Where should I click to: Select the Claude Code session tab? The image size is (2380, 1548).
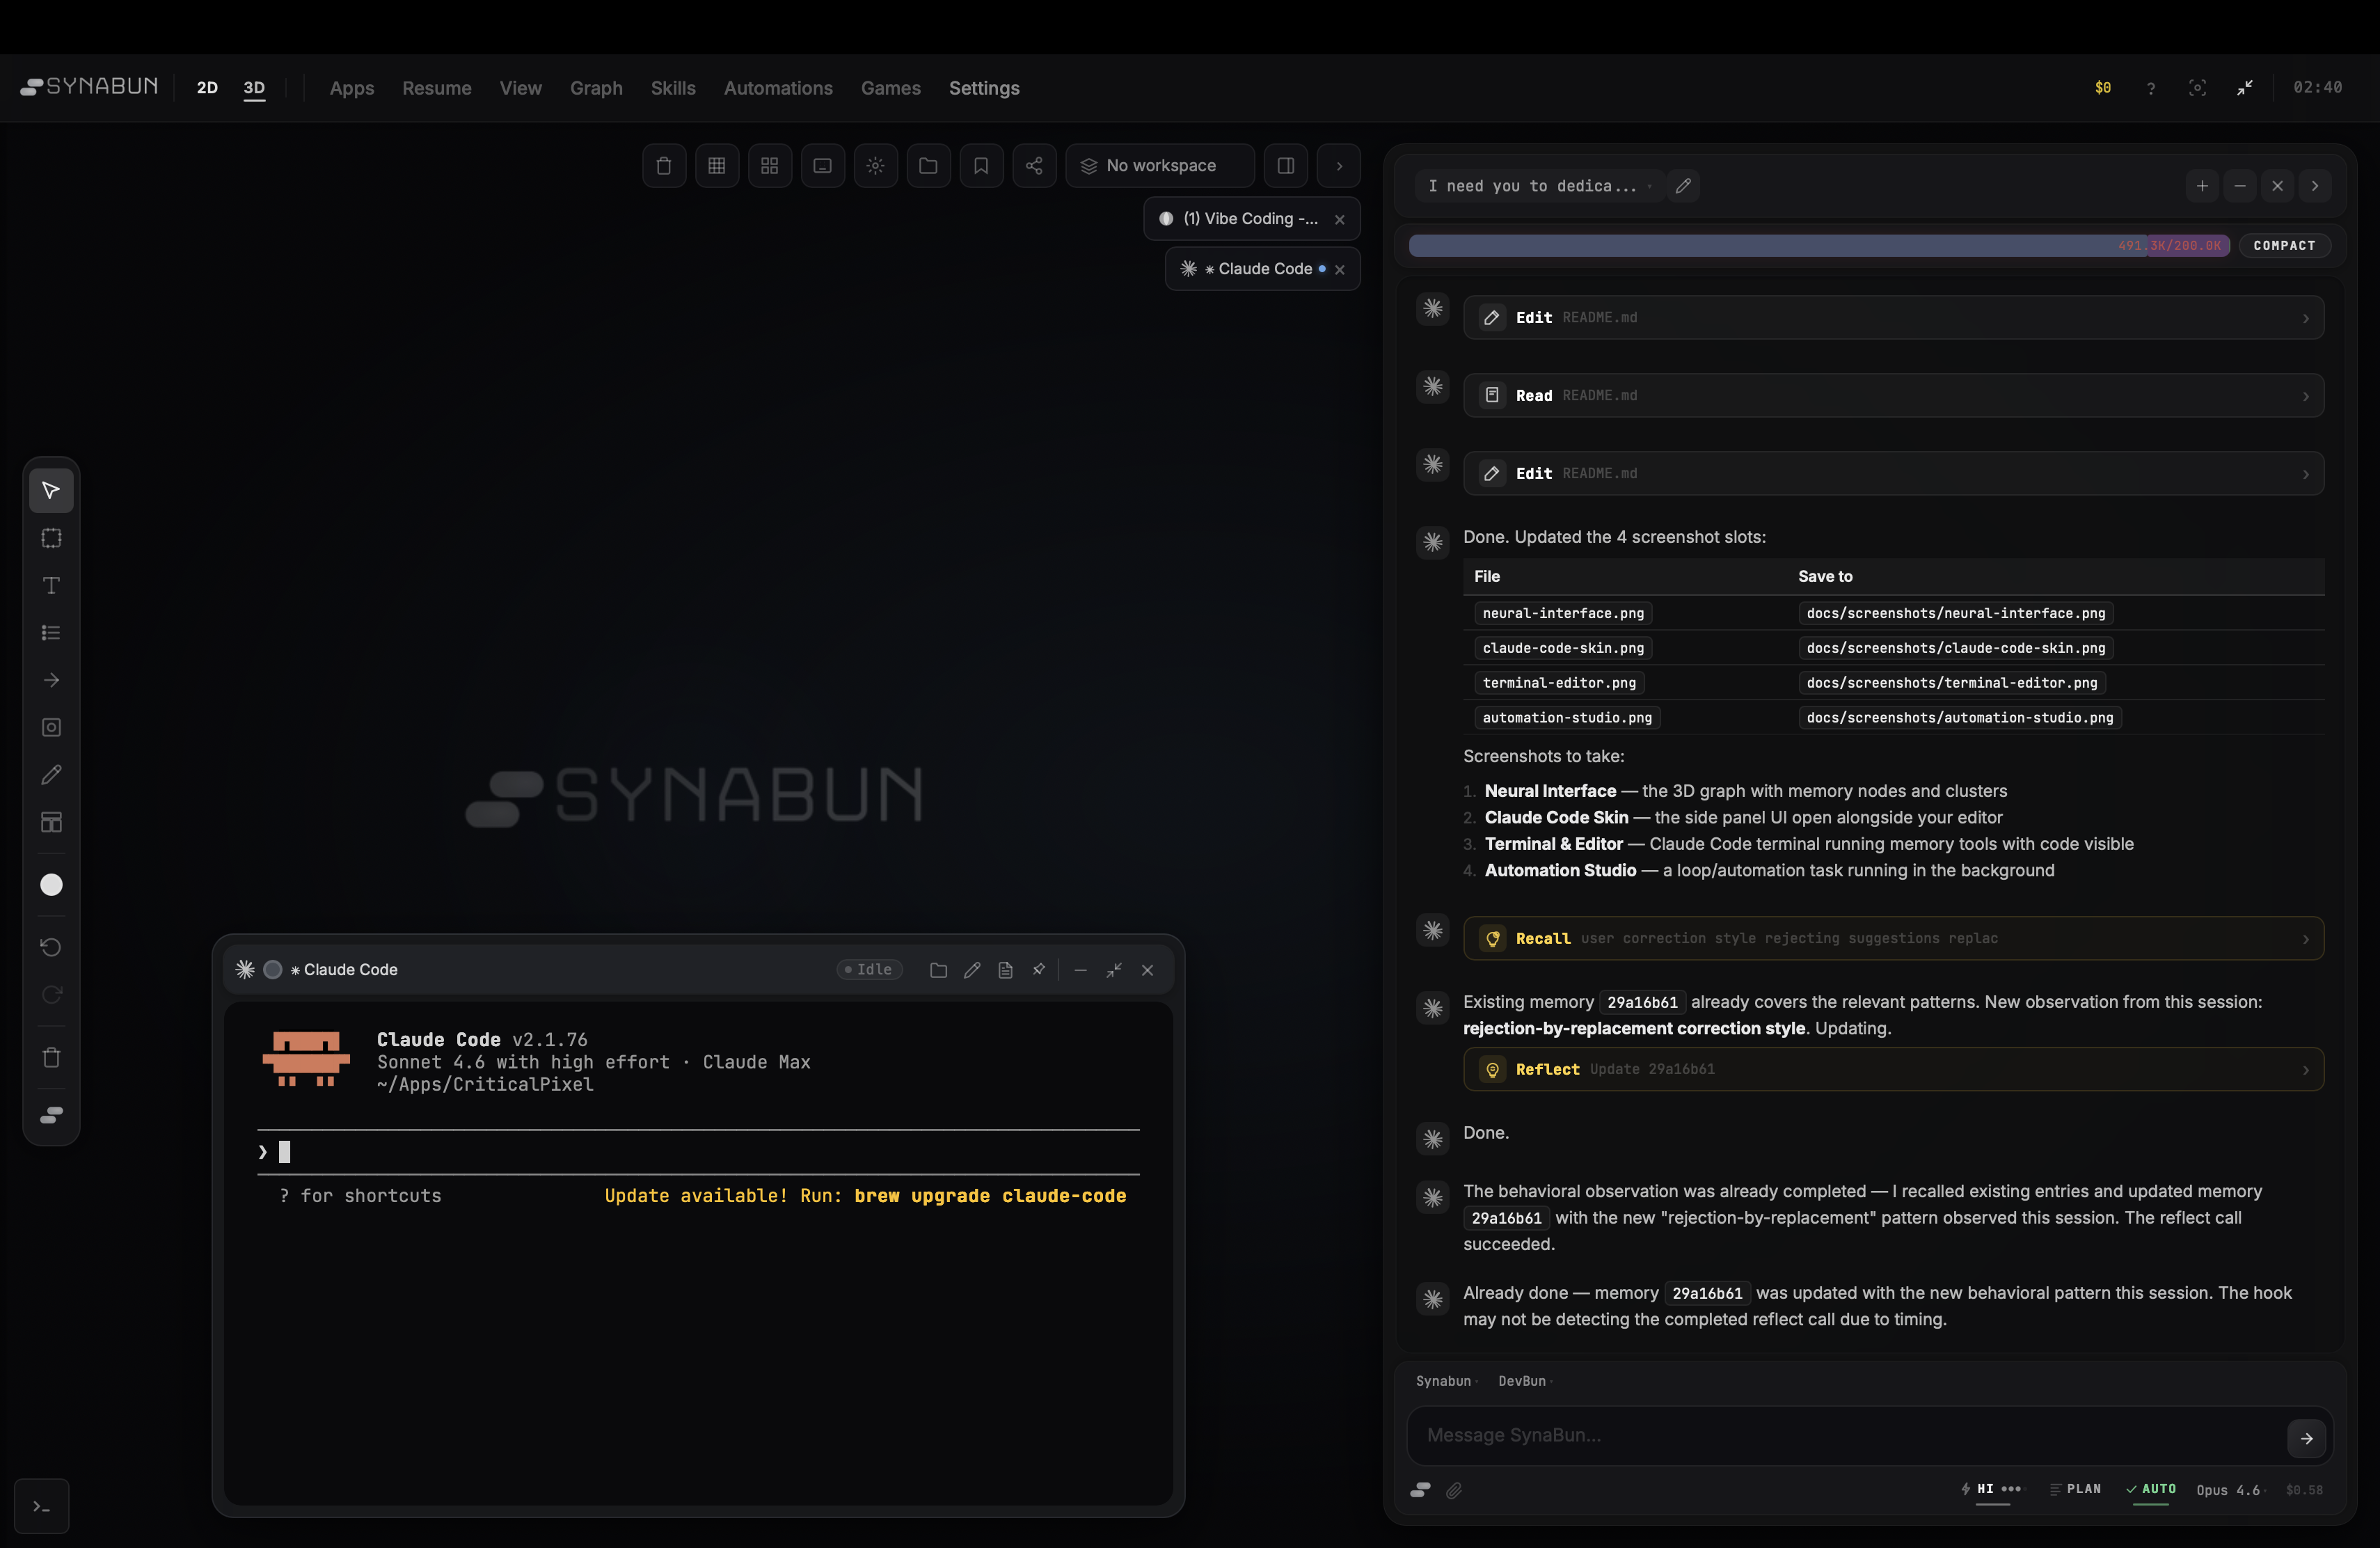pos(1260,269)
